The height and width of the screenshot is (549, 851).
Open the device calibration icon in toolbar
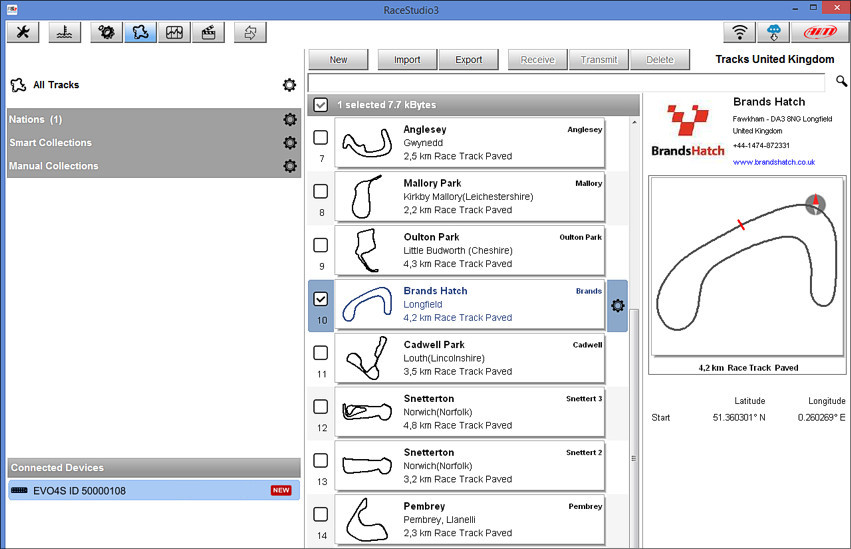[x=65, y=33]
